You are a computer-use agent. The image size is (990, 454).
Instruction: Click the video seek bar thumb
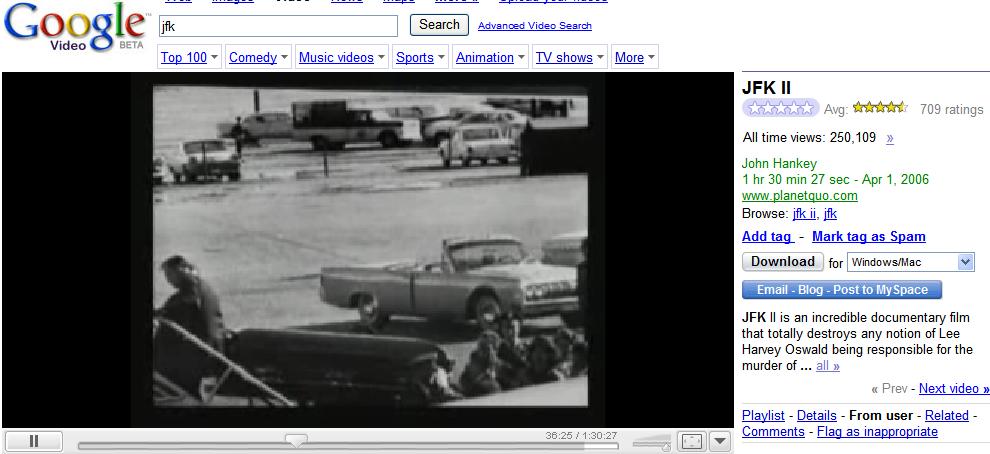(x=295, y=439)
